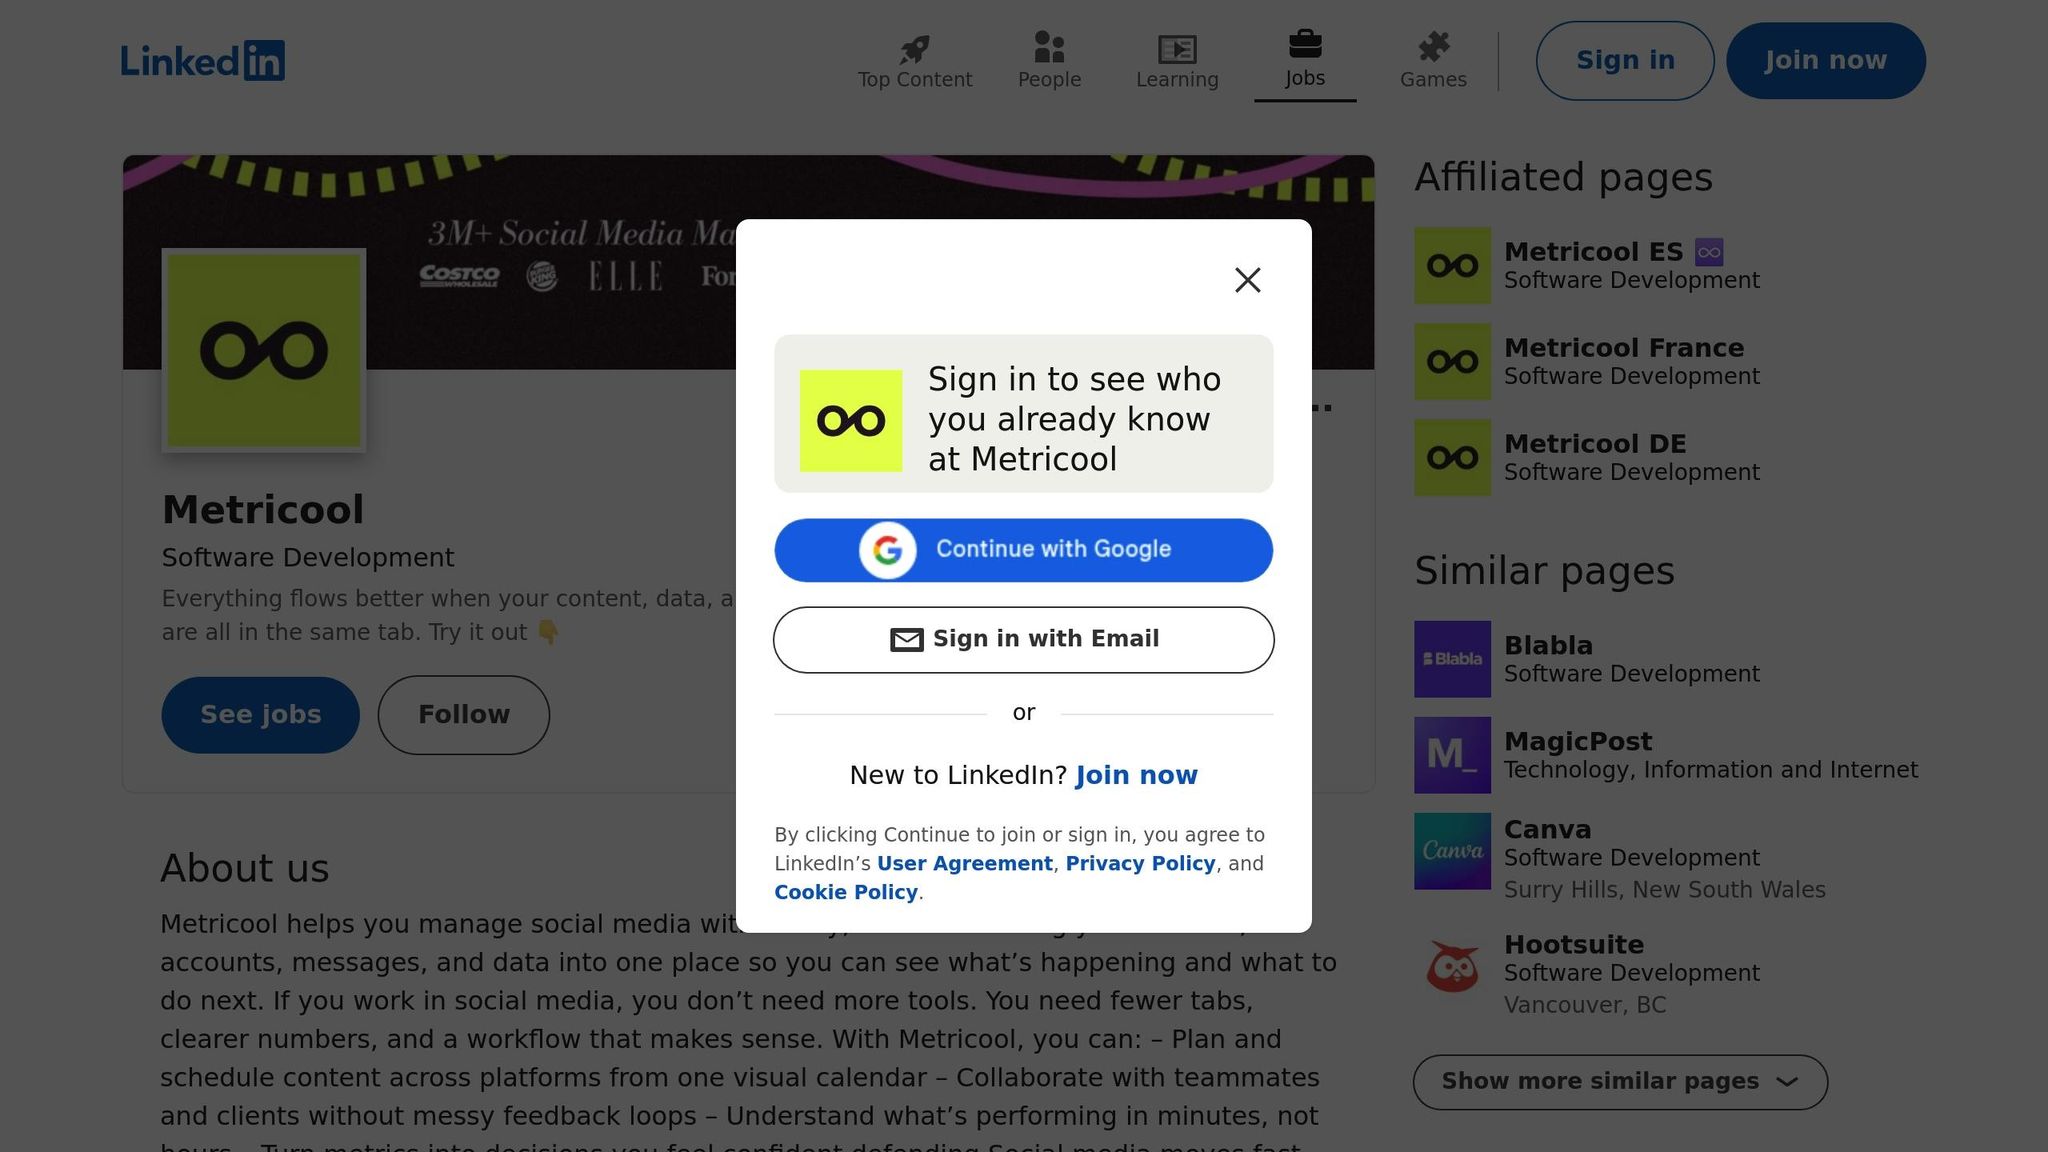Open the User Agreement link

click(964, 863)
